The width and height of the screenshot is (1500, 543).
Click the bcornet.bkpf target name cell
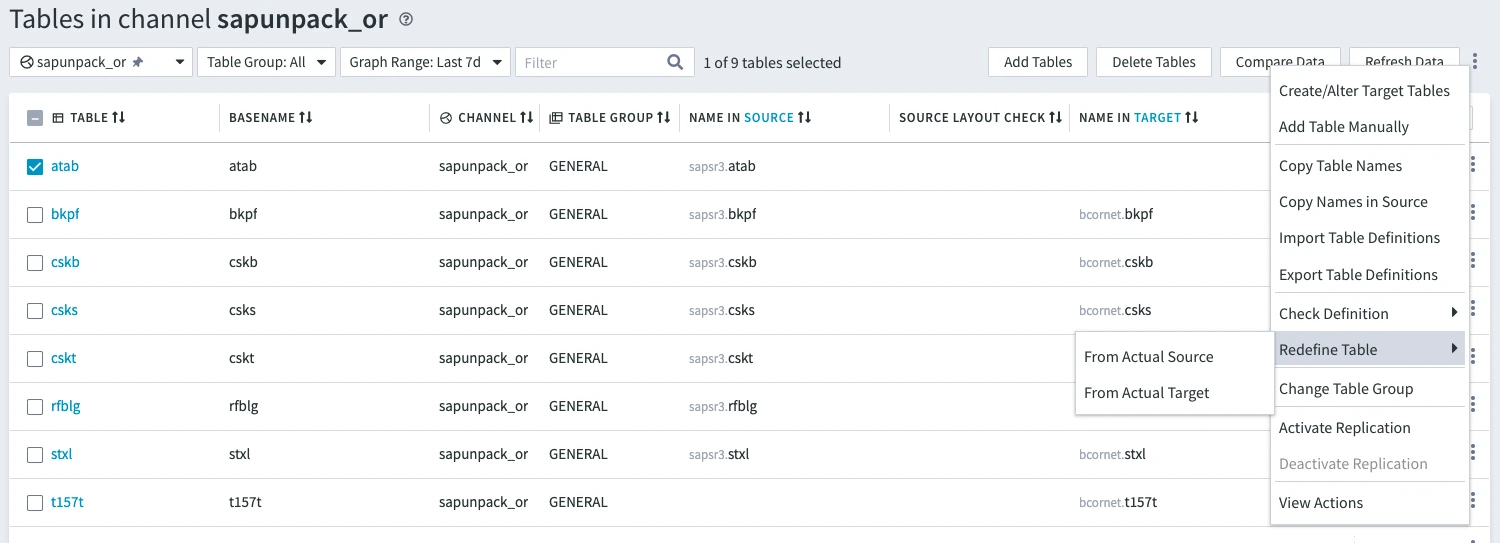point(1116,214)
